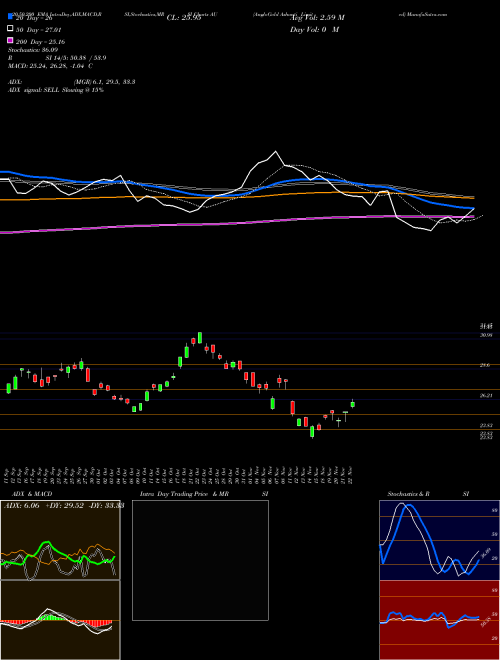Click the 'Intra Day Trading Price & MRSI' title
This screenshot has height=660, width=500.
(x=204, y=494)
